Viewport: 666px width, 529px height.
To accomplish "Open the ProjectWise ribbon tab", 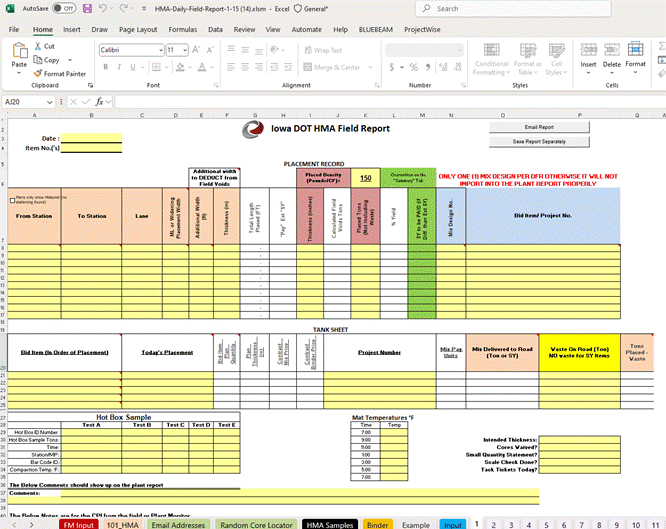I will (x=422, y=29).
